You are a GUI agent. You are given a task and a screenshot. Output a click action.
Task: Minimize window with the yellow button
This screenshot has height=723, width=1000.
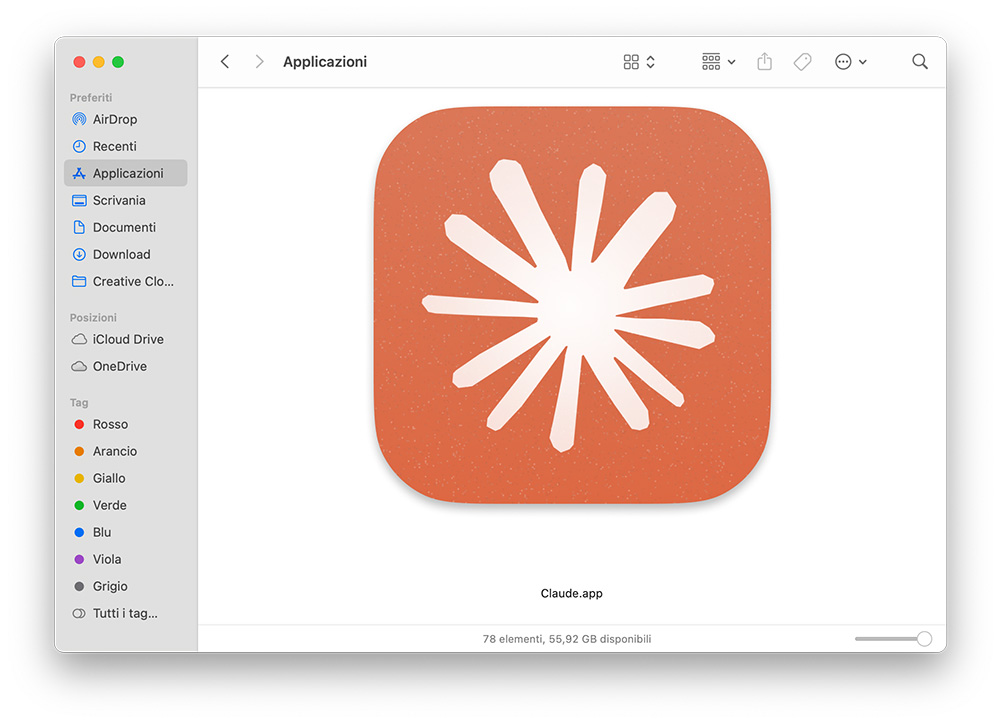tap(98, 62)
